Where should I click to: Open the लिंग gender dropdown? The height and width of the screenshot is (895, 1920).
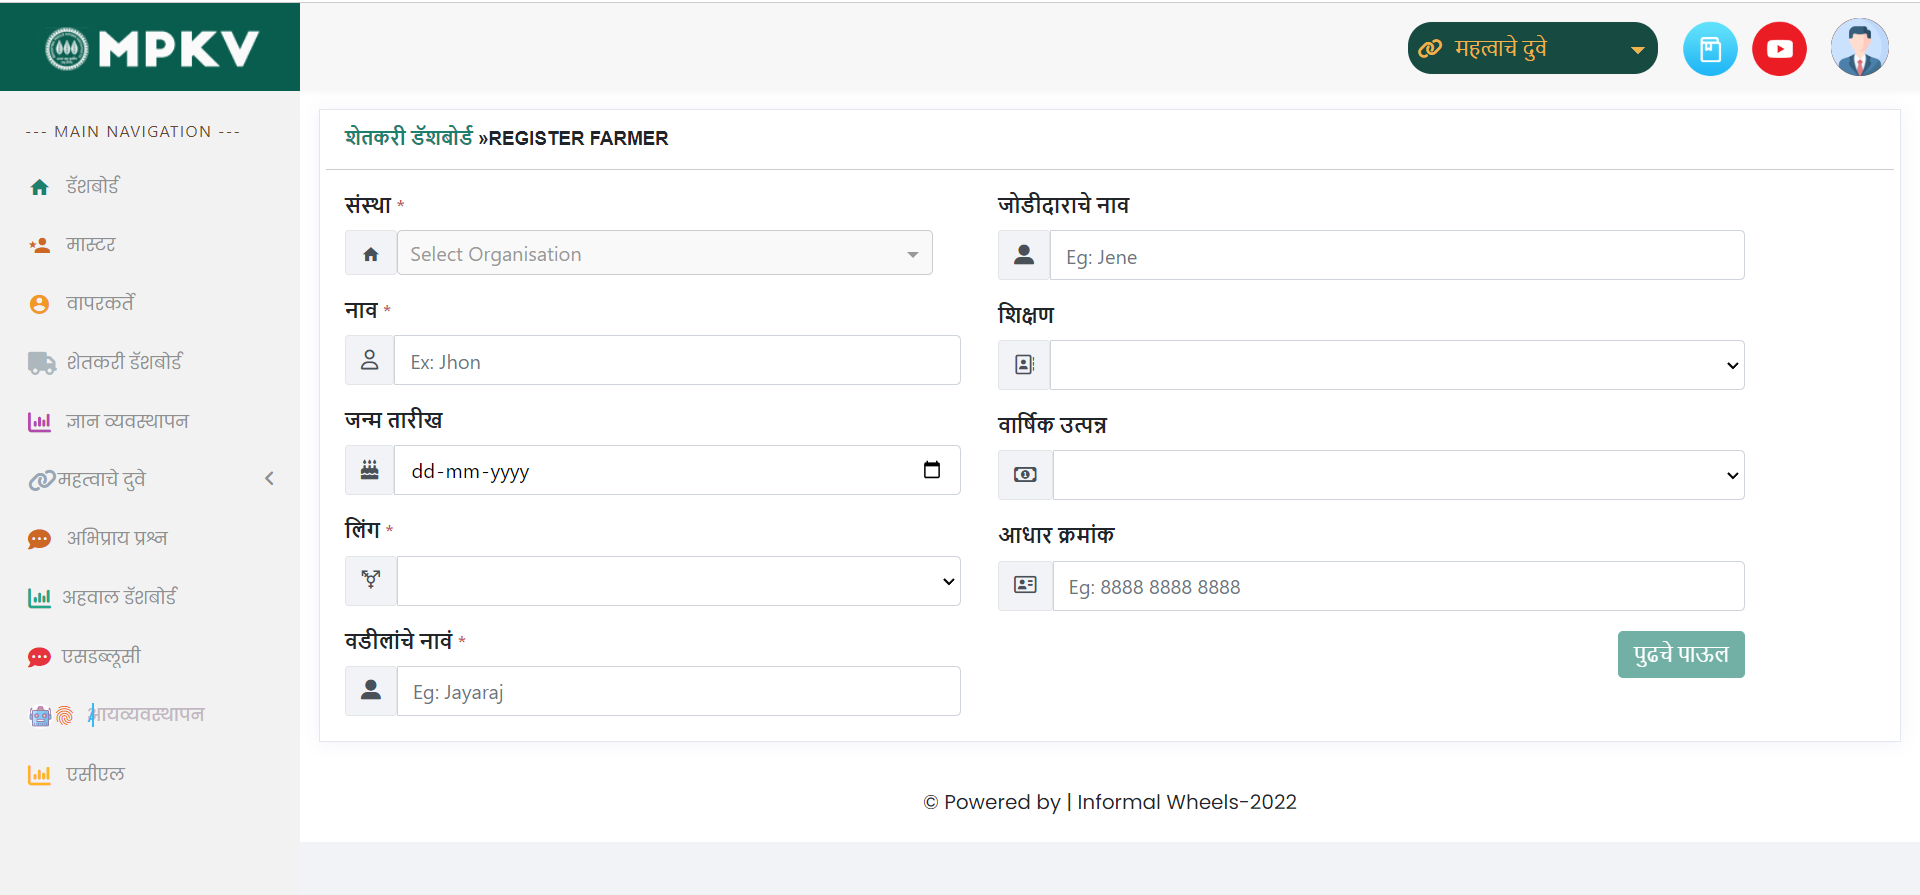[679, 581]
